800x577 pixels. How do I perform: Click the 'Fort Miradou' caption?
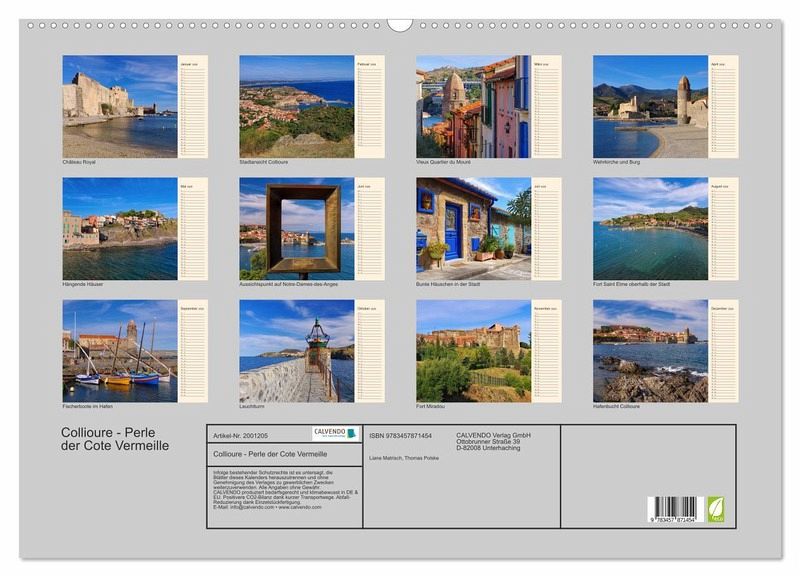[430, 406]
